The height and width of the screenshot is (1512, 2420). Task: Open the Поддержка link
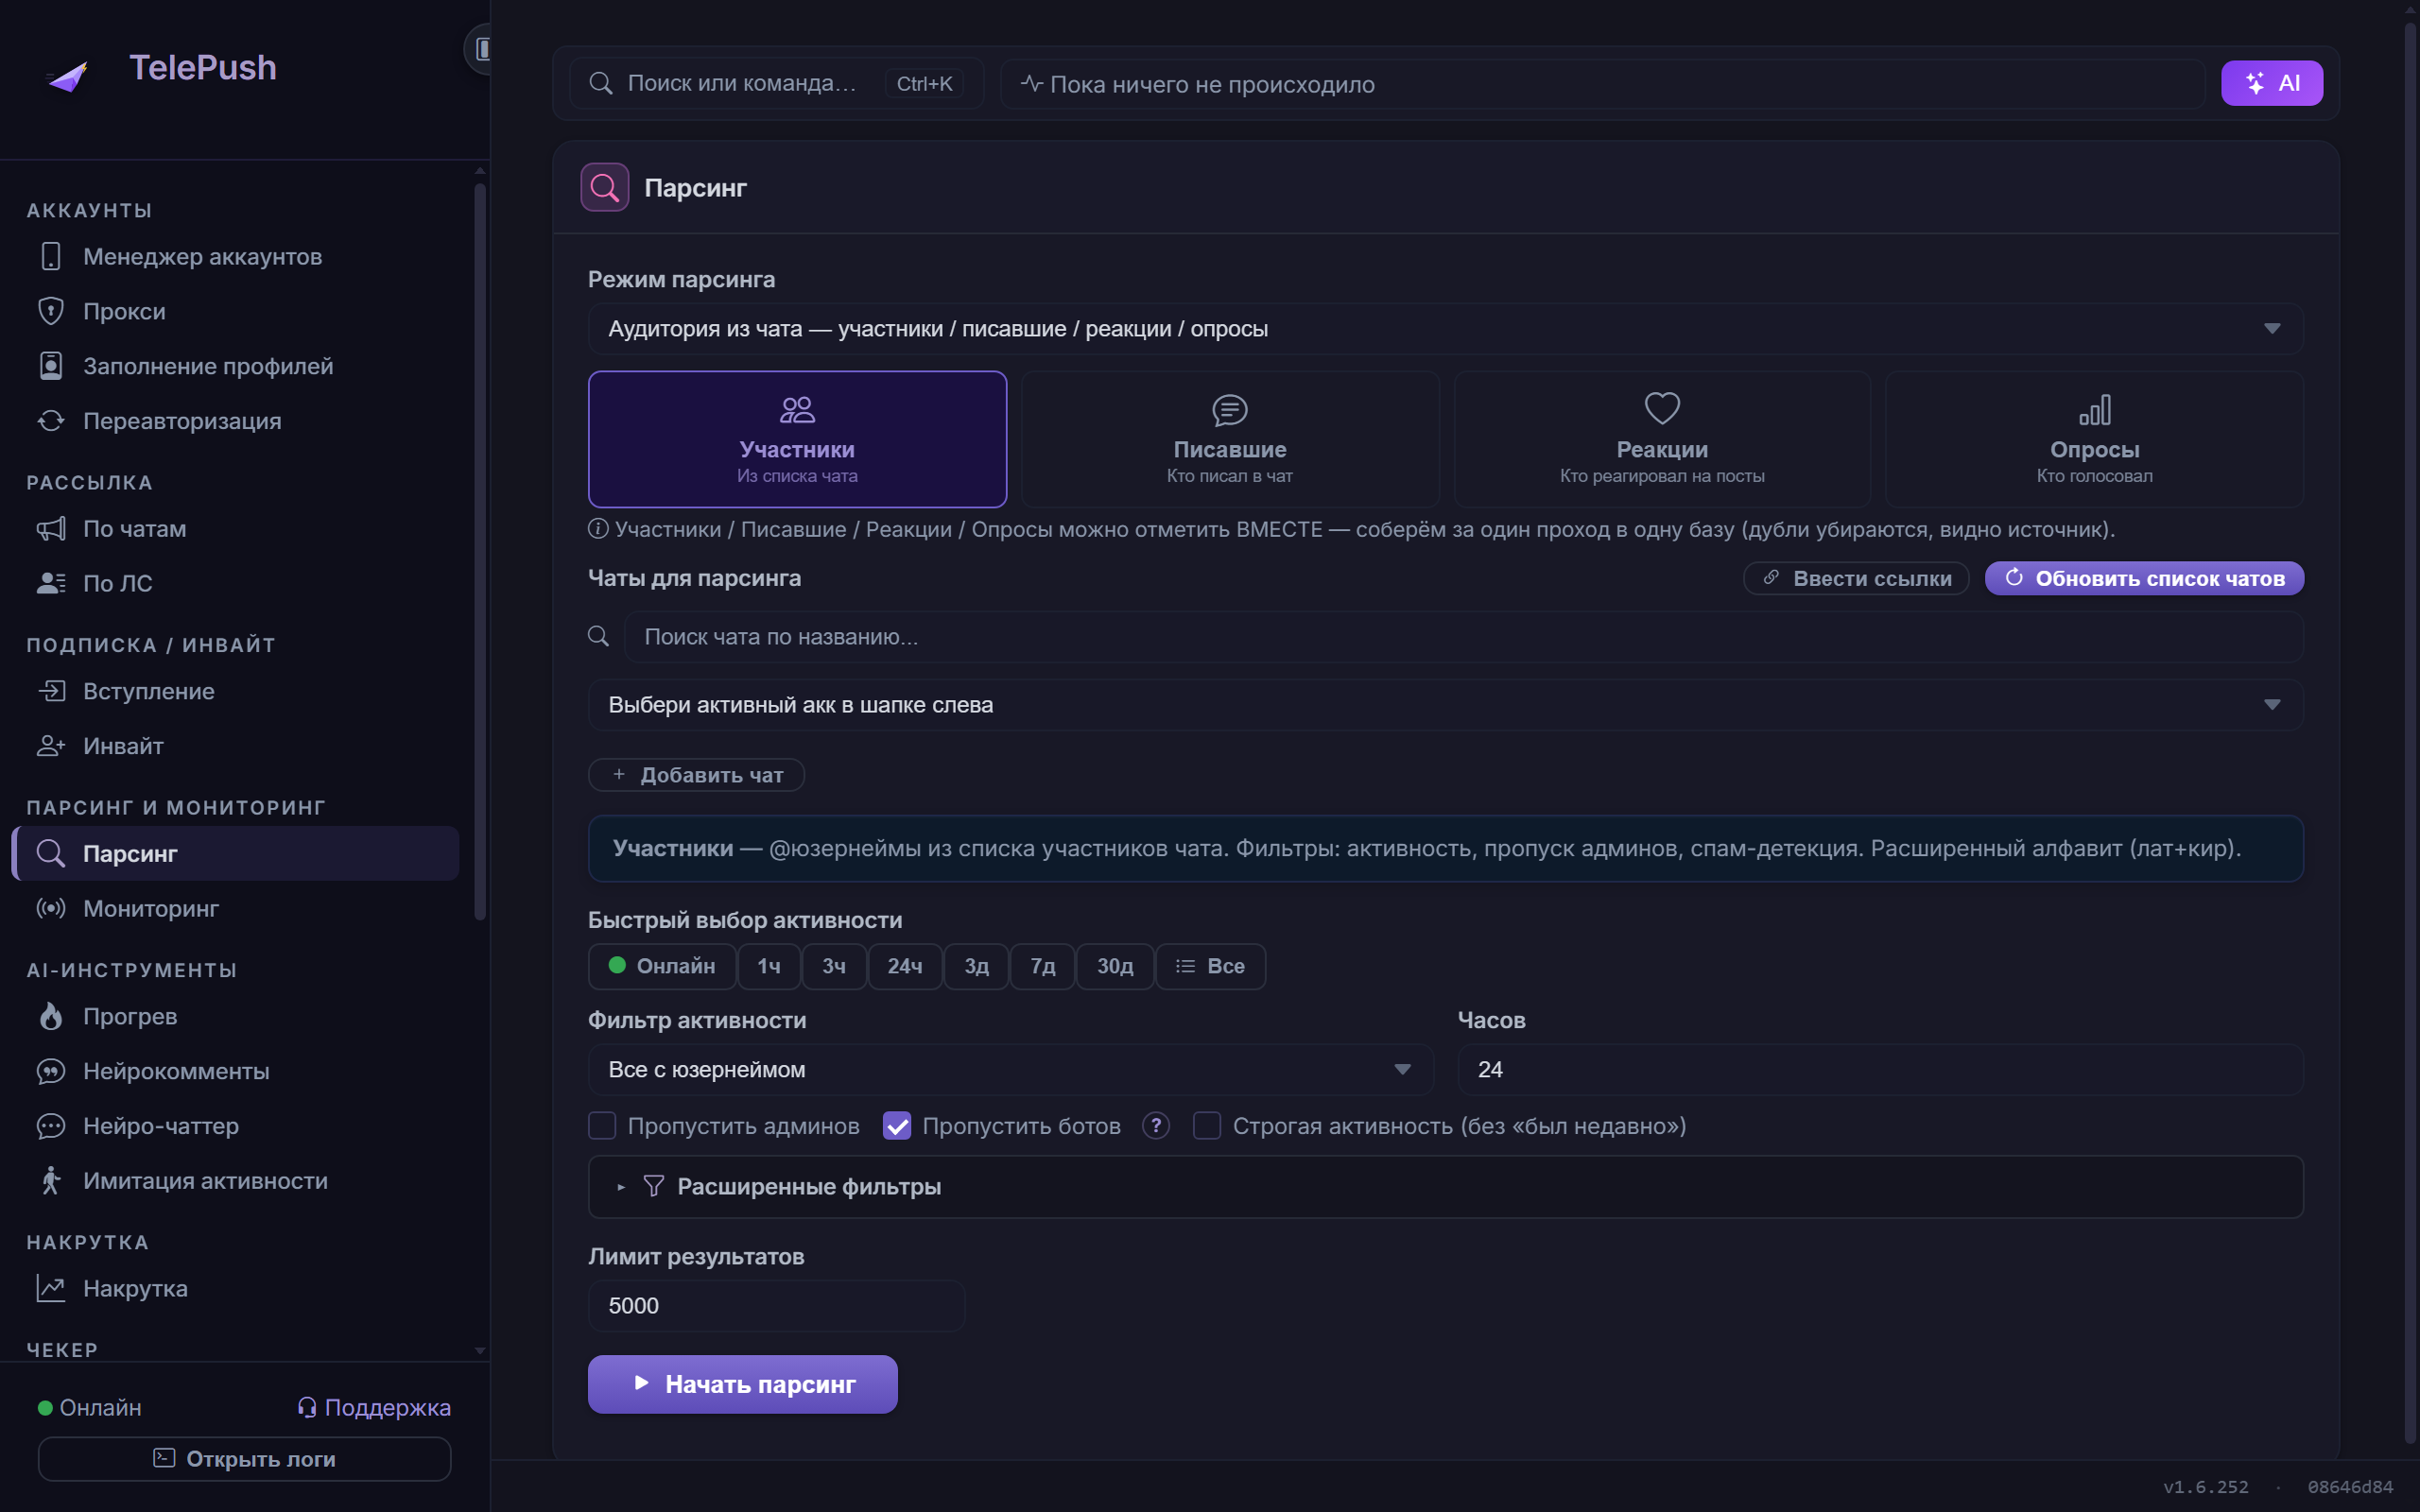tap(374, 1407)
